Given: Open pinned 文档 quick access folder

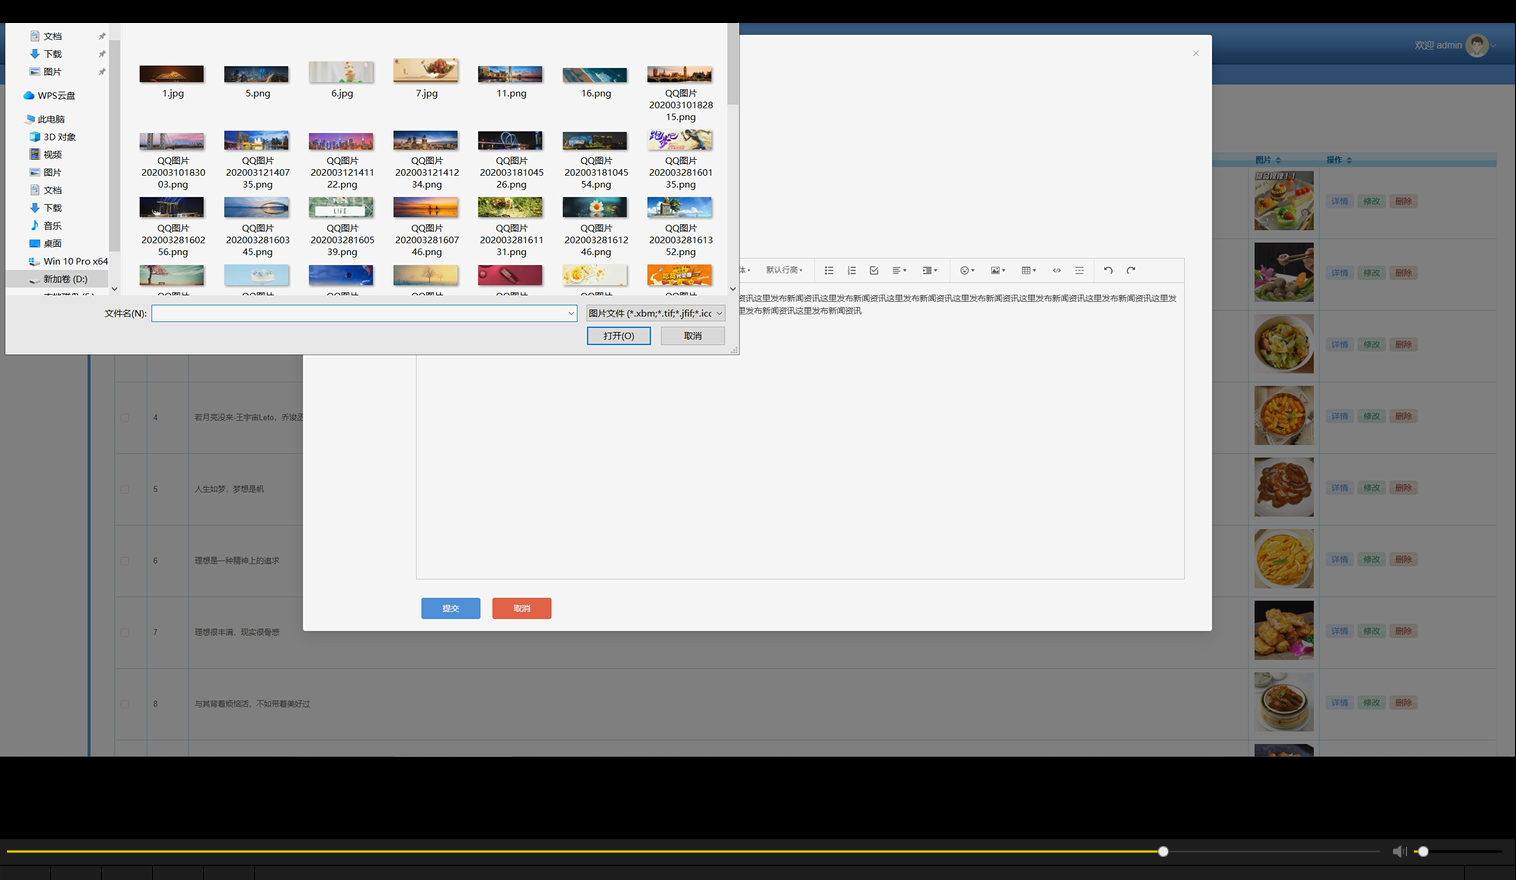Looking at the screenshot, I should click(52, 36).
